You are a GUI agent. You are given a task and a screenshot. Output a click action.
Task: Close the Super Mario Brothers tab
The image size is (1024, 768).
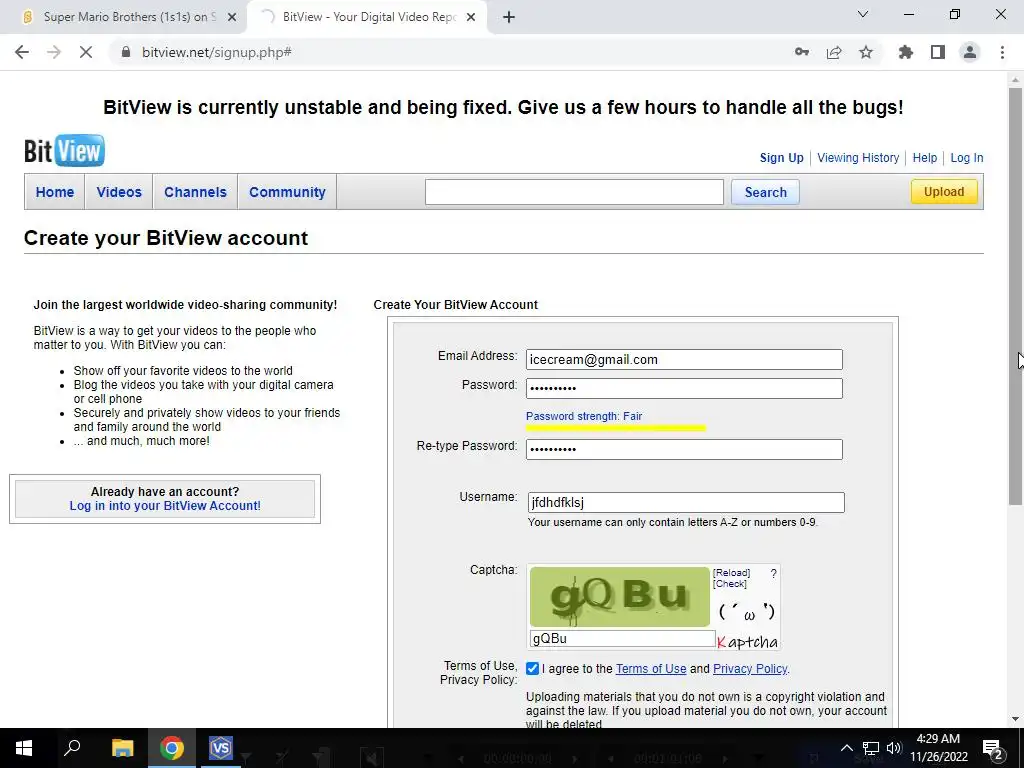pyautogui.click(x=232, y=18)
